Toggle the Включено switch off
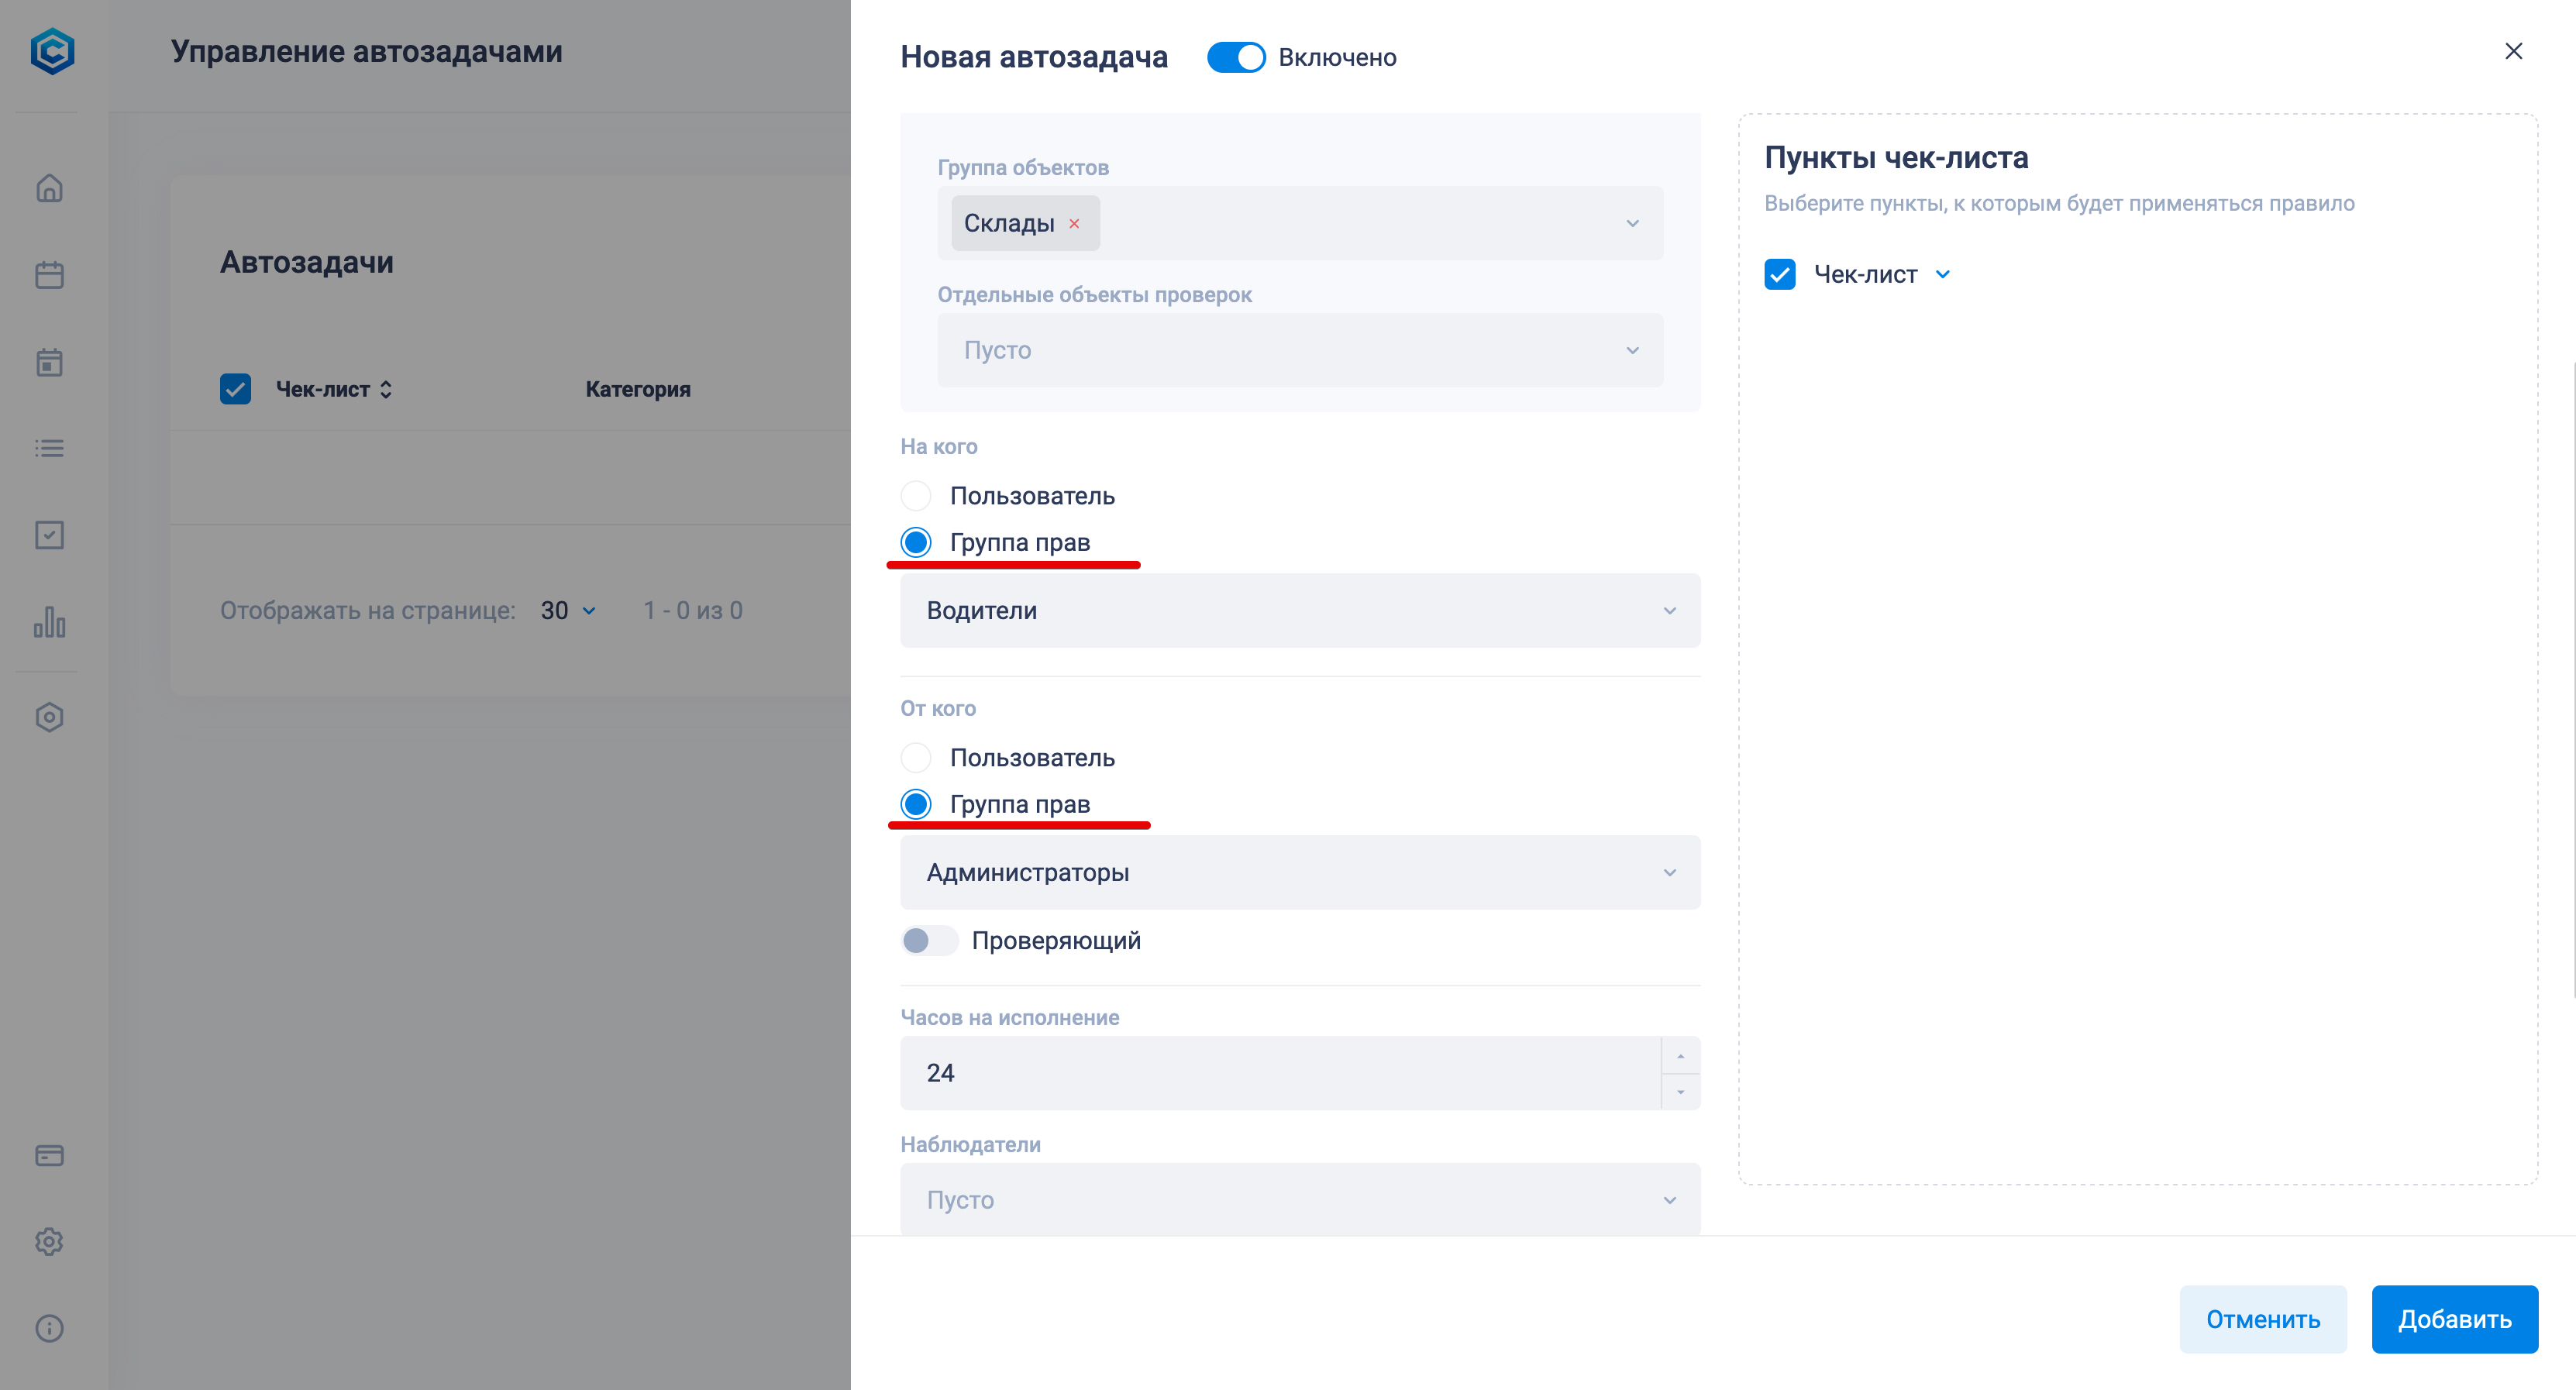The height and width of the screenshot is (1390, 2576). click(x=1235, y=57)
